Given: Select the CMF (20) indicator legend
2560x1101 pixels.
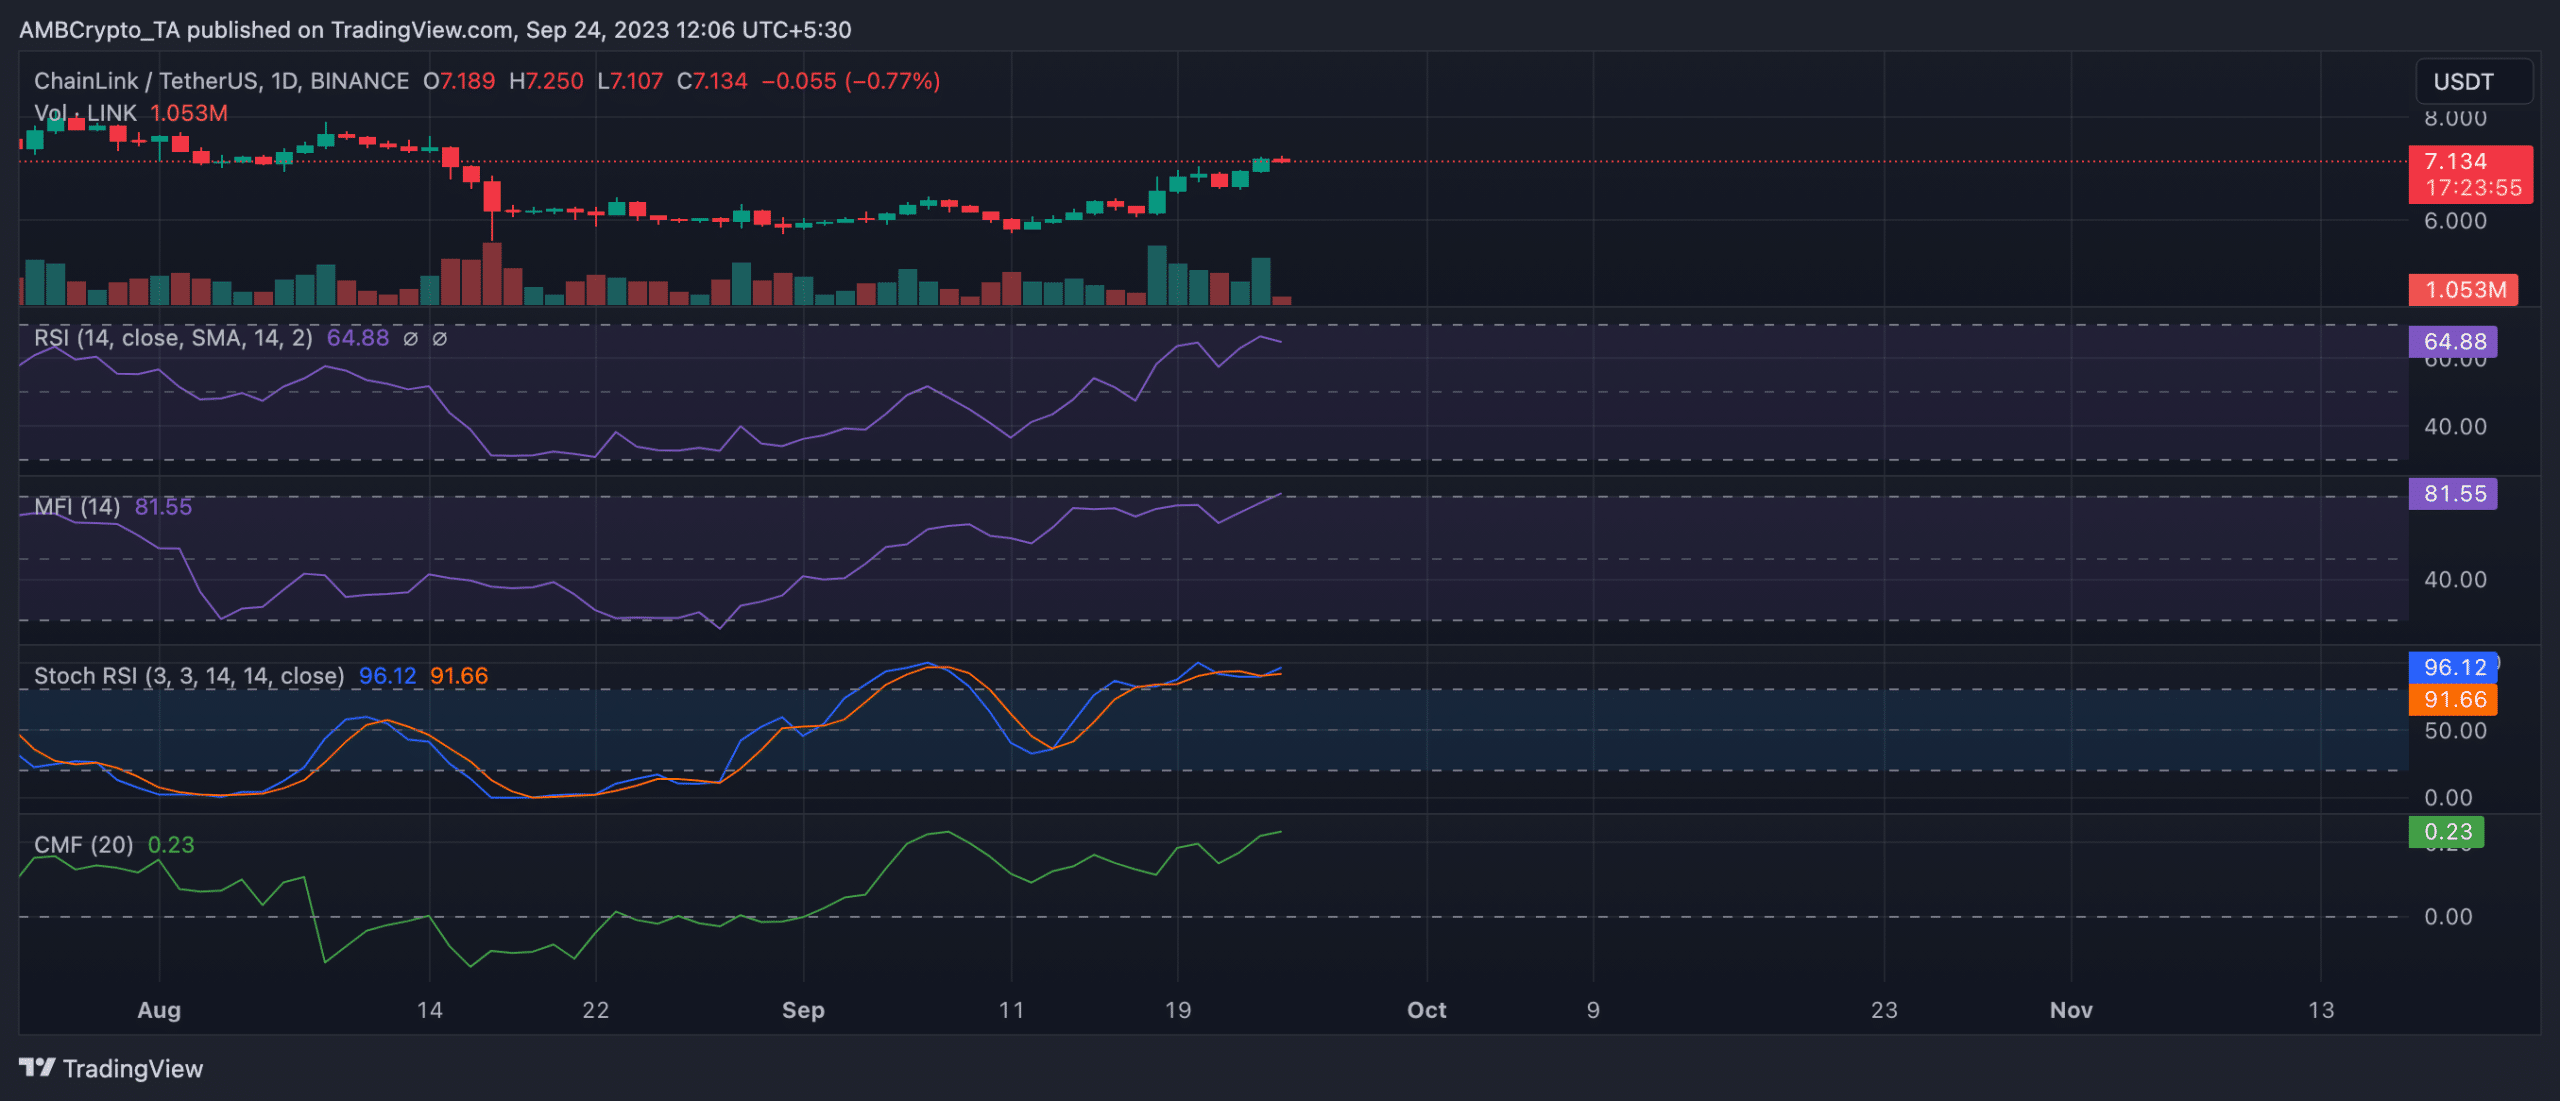Looking at the screenshot, I should (83, 845).
